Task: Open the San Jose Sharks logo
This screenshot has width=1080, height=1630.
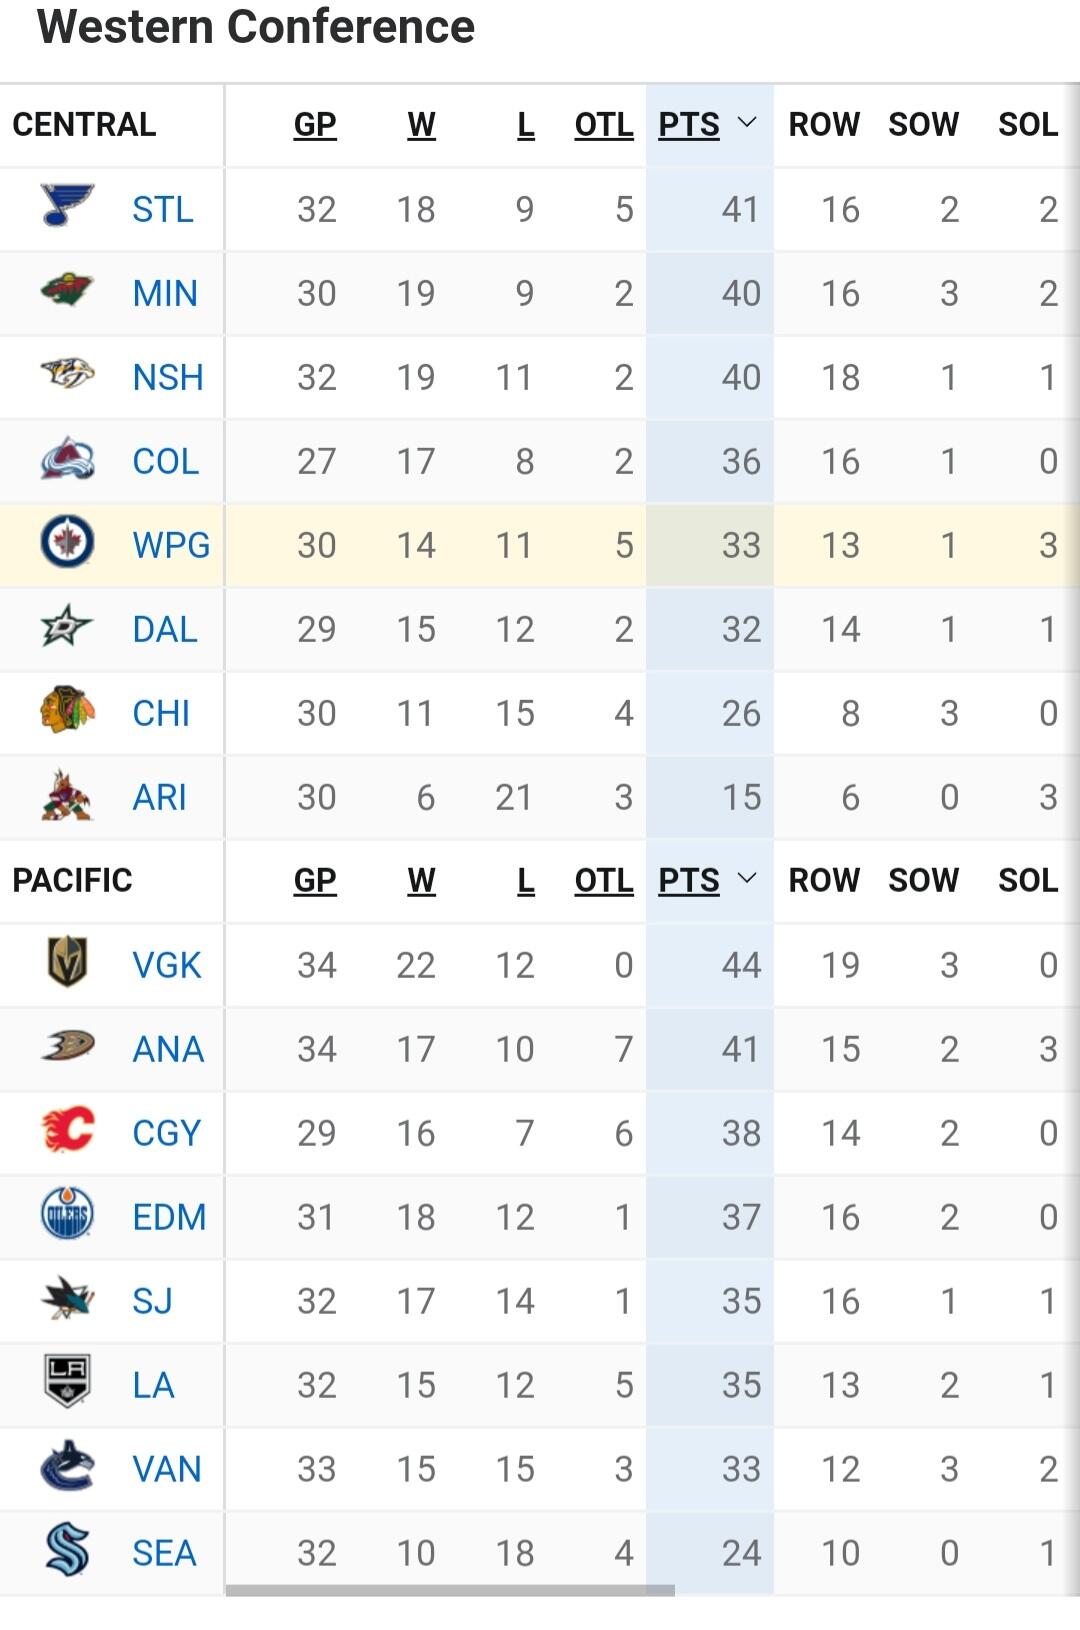Action: pyautogui.click(x=67, y=1299)
